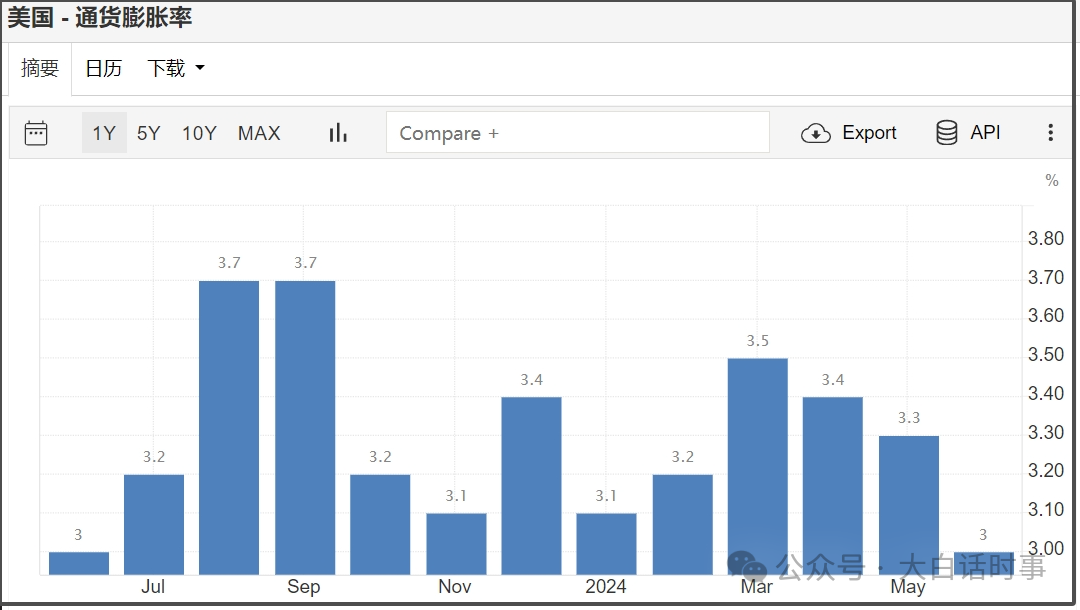
Task: Click the Export cloud download icon
Action: point(816,133)
